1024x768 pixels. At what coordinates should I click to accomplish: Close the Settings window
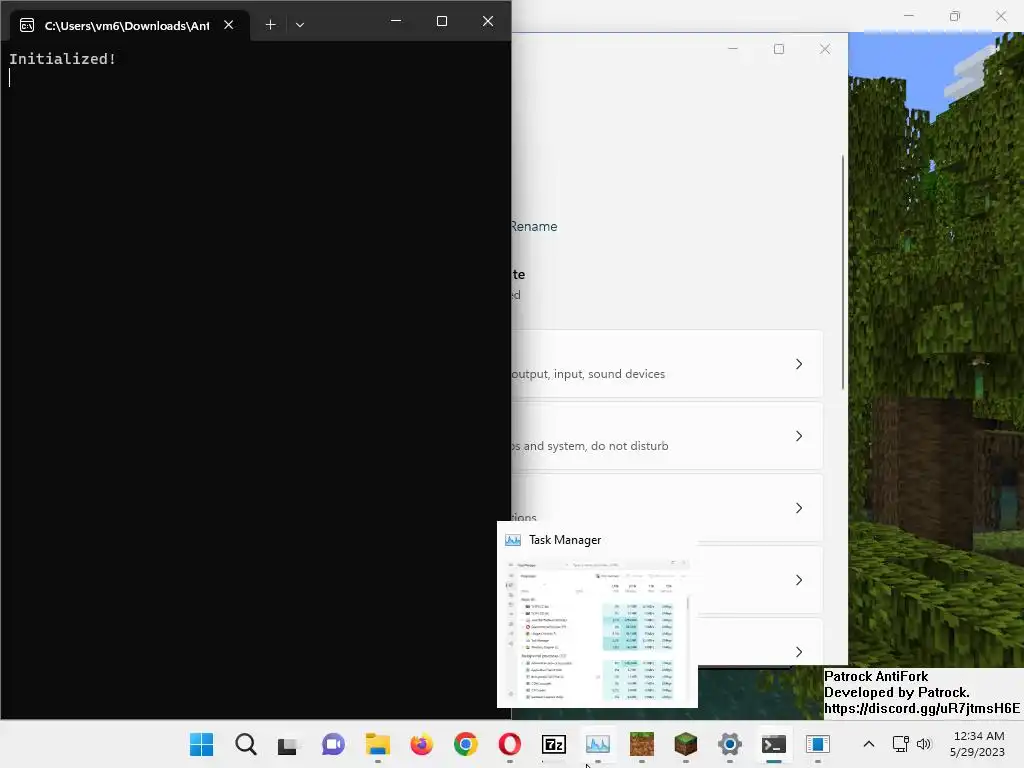825,49
